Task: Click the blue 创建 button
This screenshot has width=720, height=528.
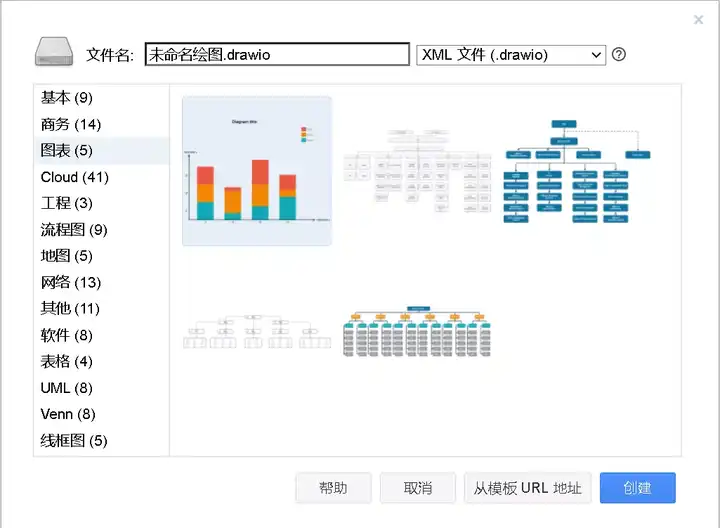Action: coord(637,488)
